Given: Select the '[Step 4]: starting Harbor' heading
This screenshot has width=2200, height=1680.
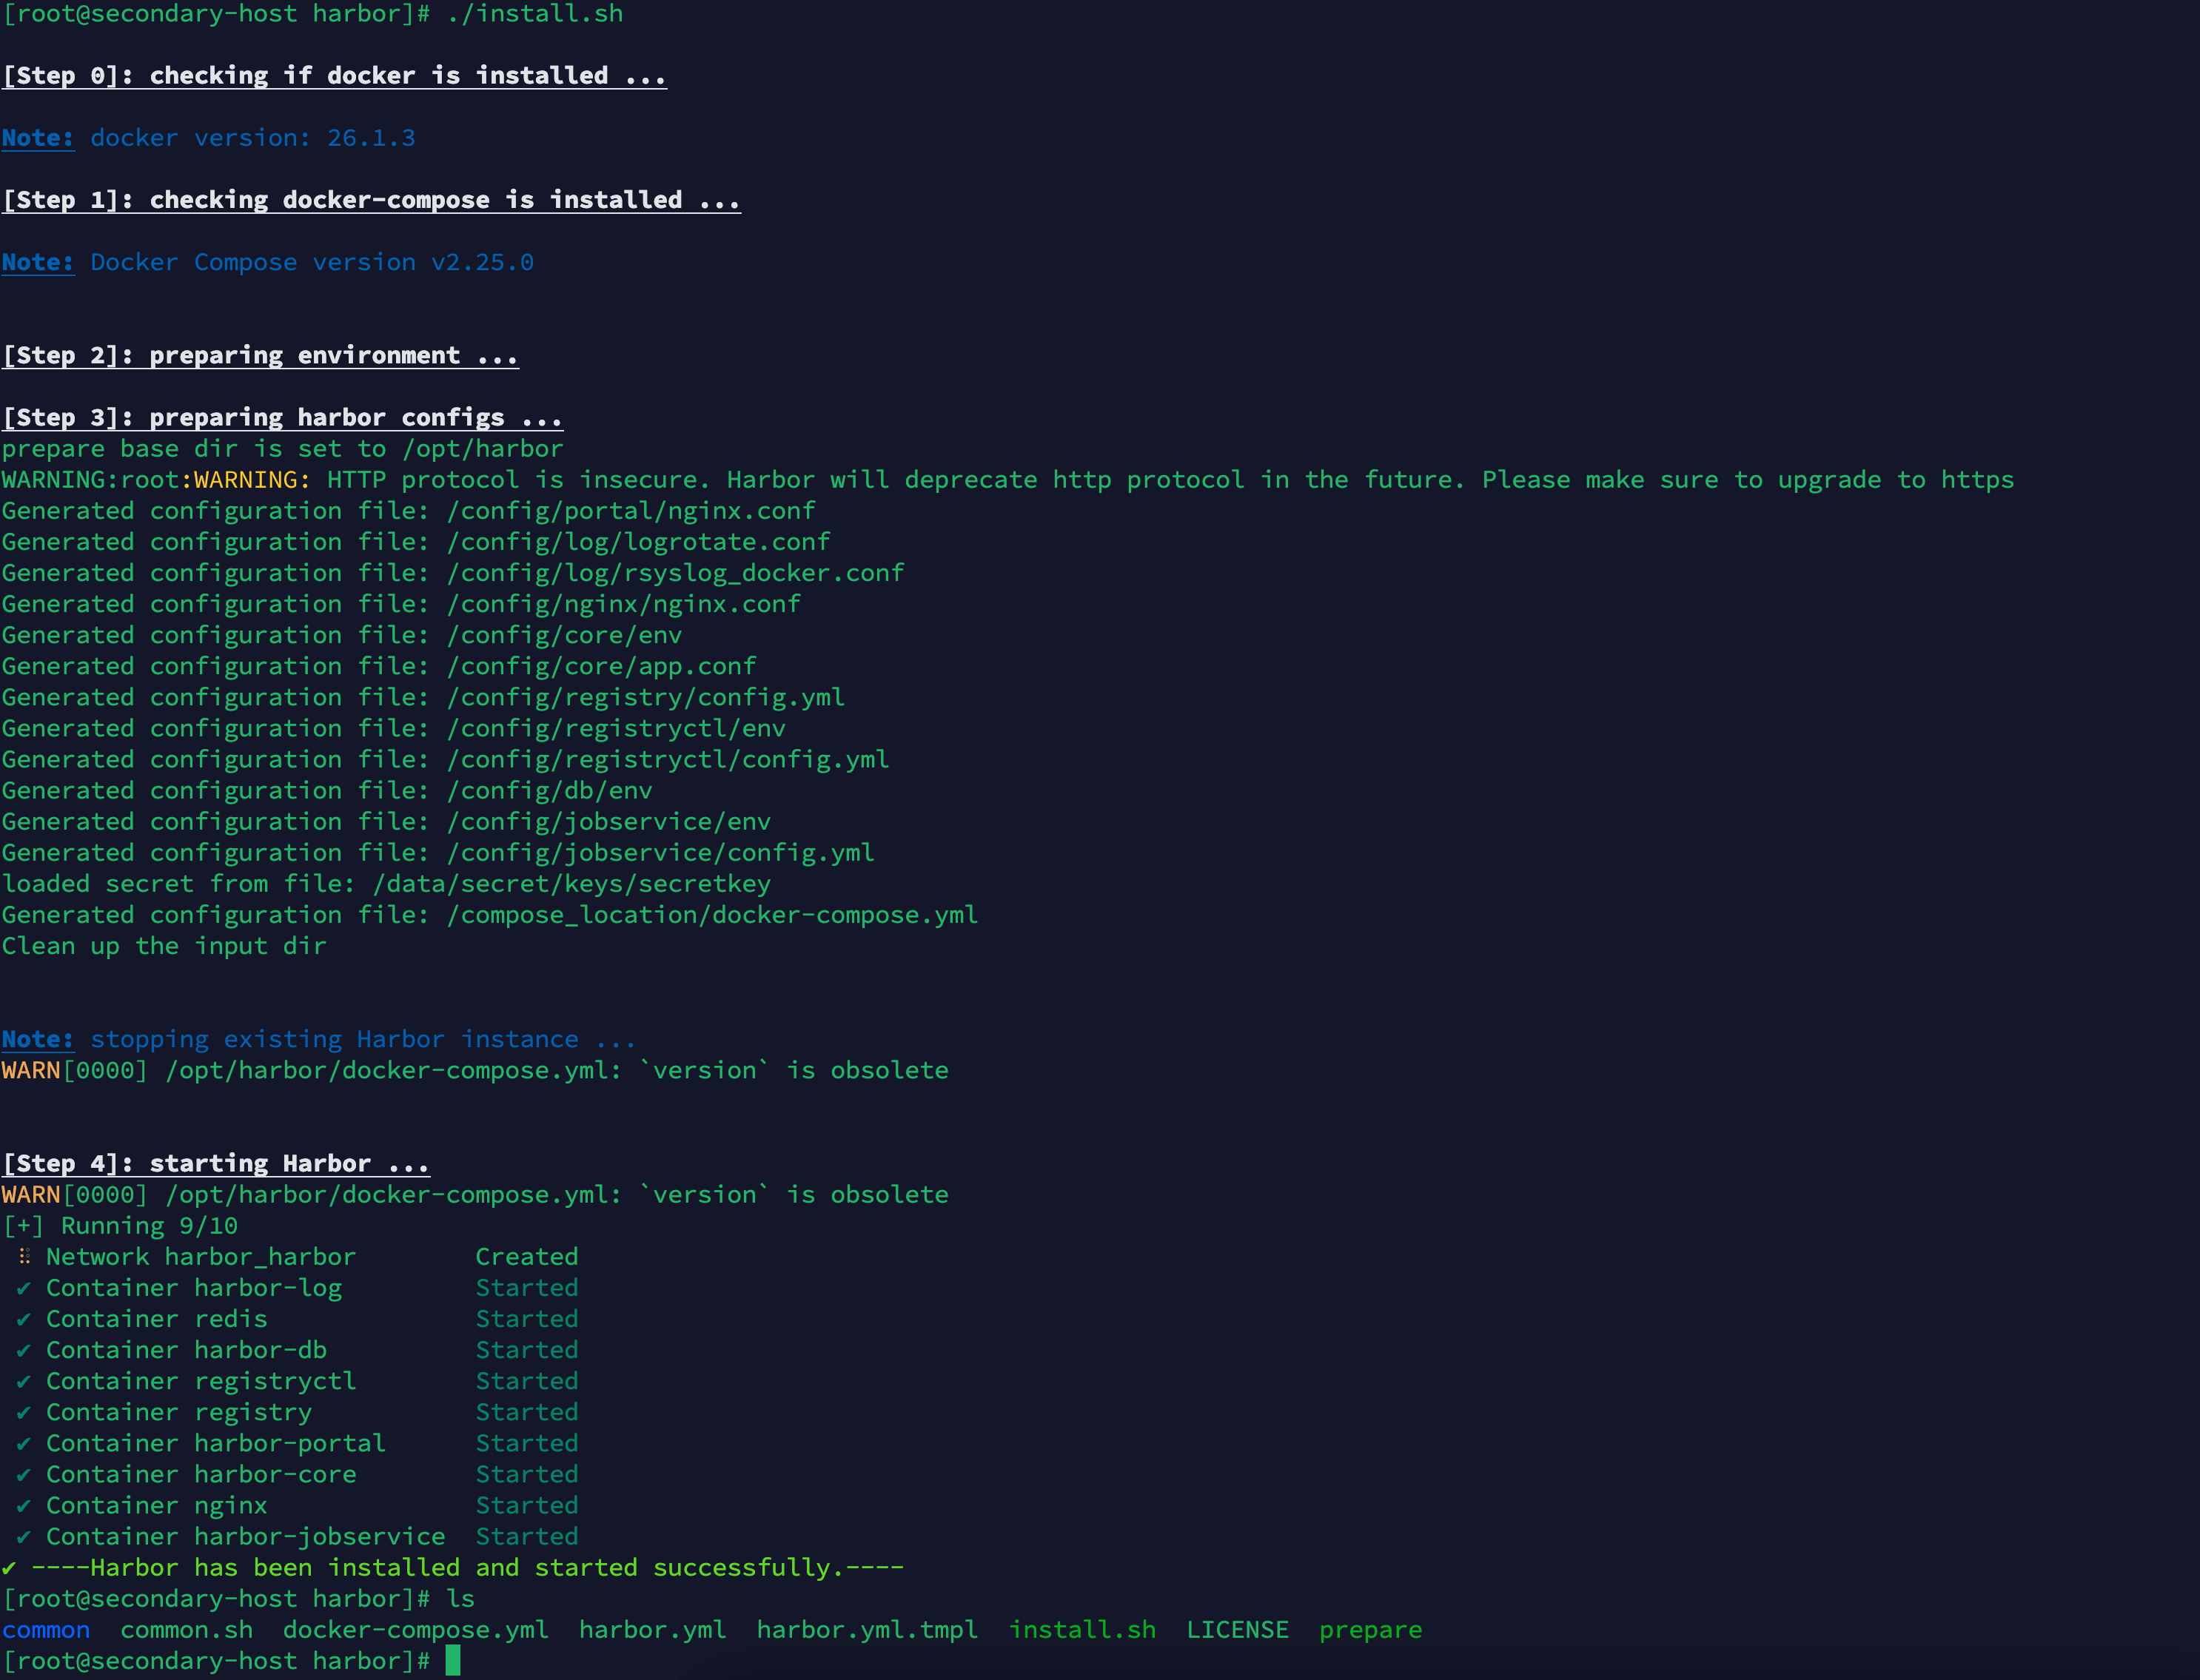Looking at the screenshot, I should [216, 1163].
